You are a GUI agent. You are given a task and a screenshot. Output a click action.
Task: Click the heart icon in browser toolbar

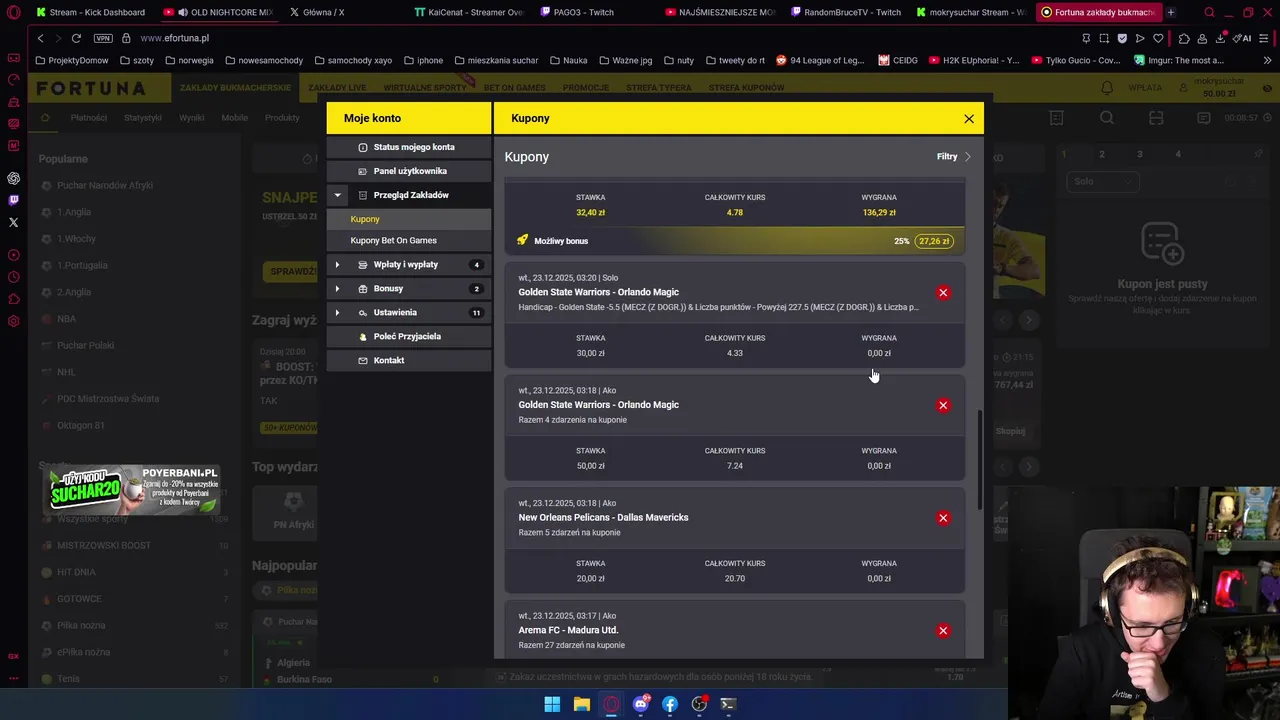click(x=1158, y=38)
